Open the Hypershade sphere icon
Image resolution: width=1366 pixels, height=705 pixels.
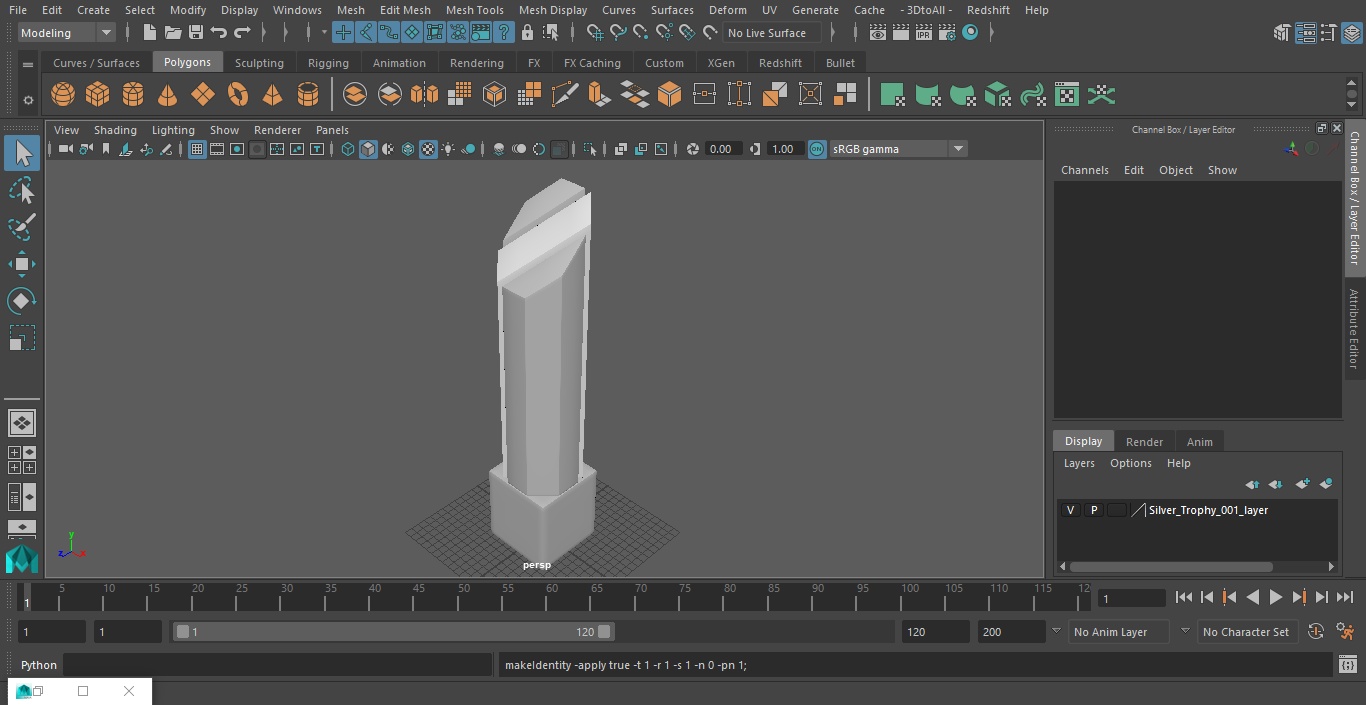pos(970,33)
